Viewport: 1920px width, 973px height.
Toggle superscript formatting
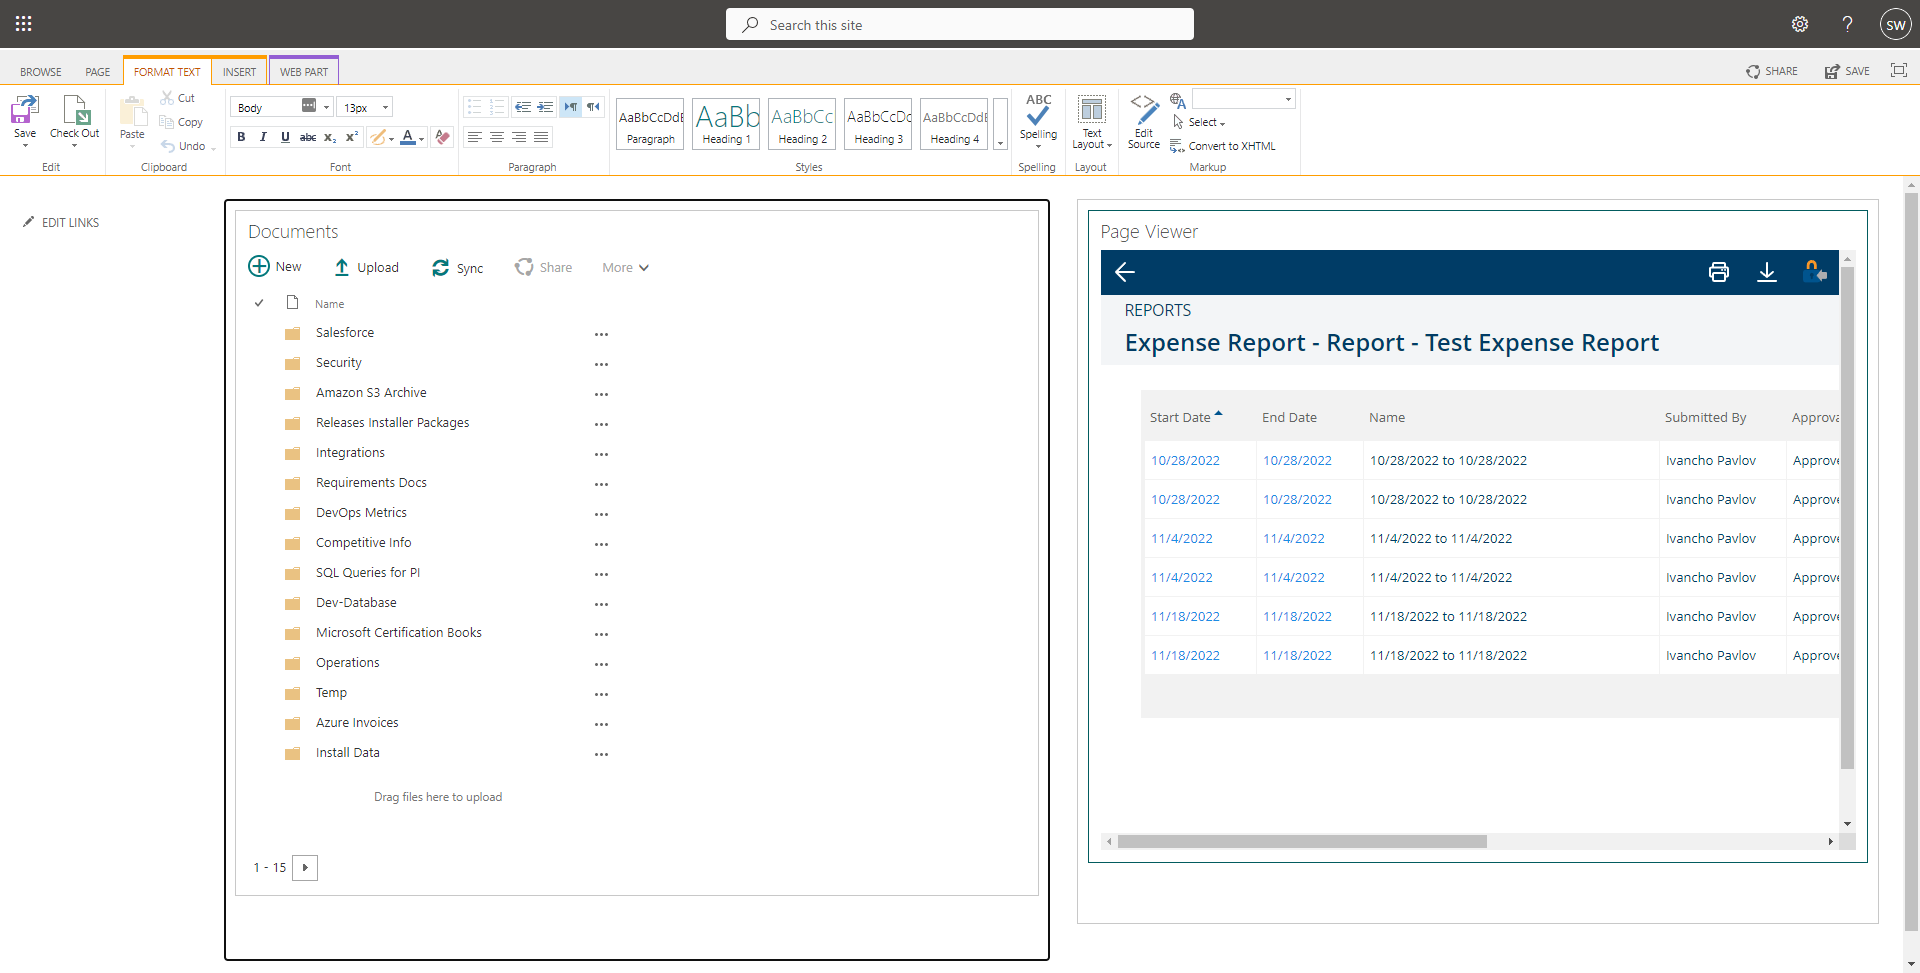[352, 137]
